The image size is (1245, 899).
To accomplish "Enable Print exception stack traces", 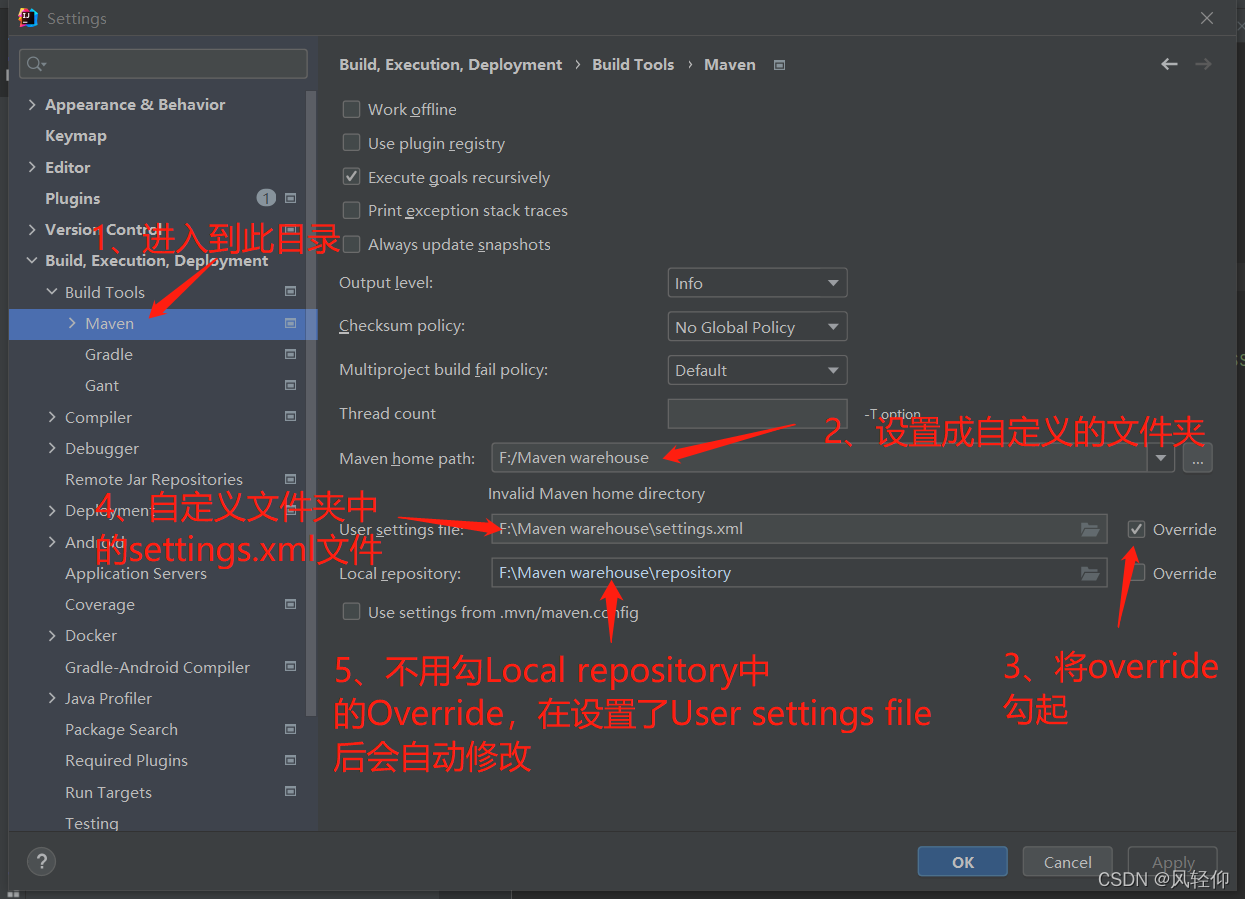I will (x=351, y=210).
